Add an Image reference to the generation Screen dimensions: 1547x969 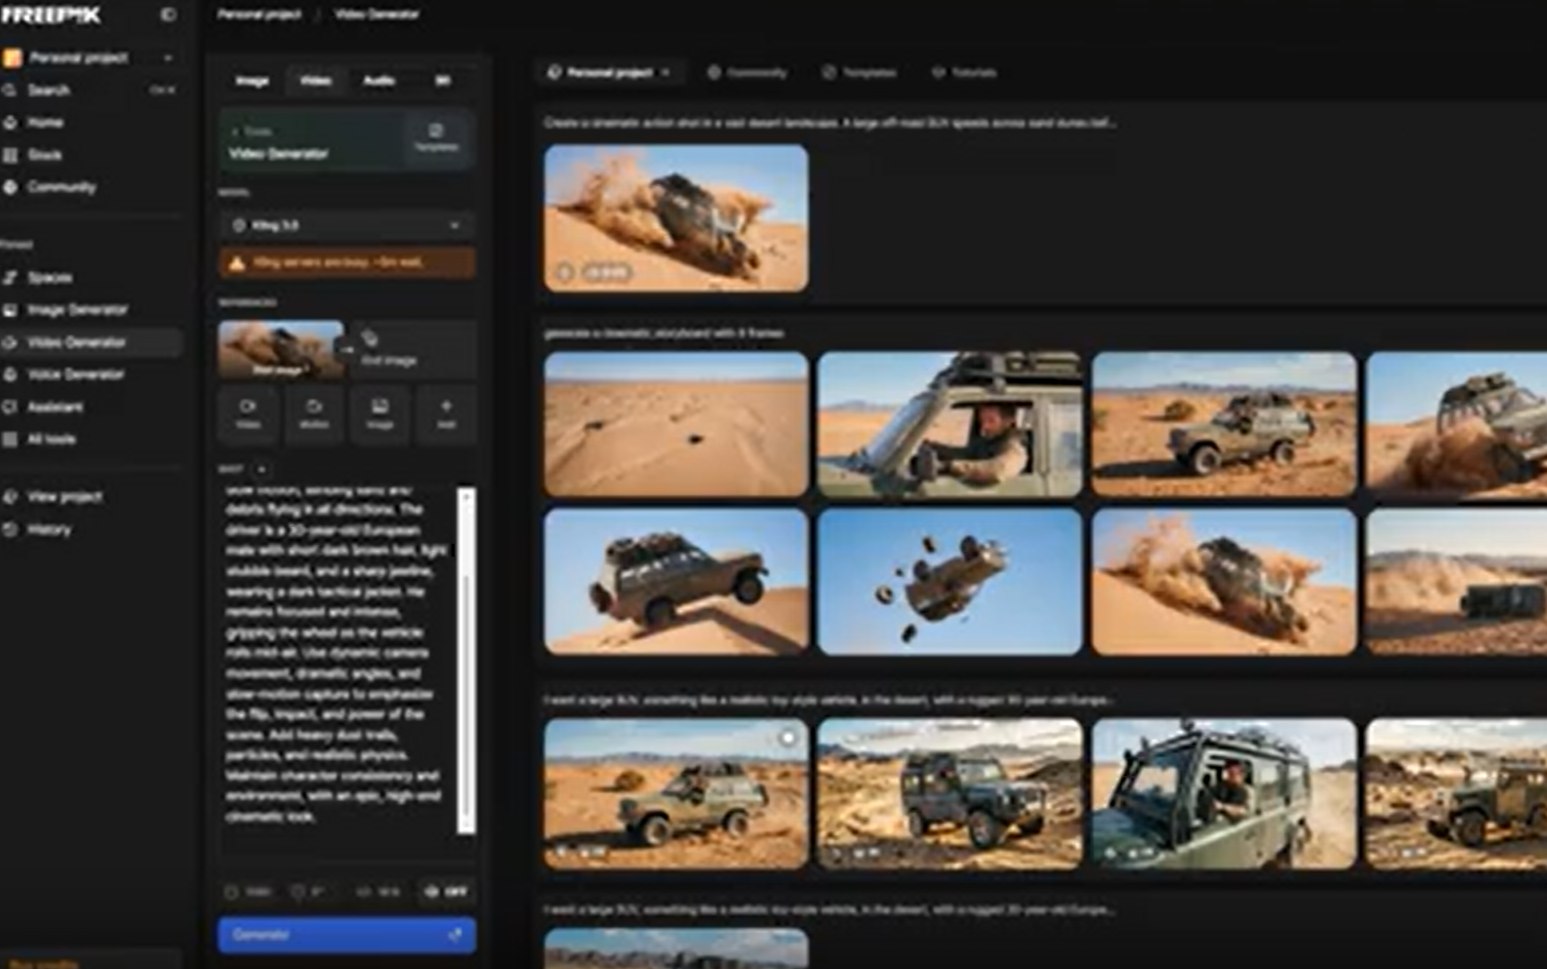click(x=380, y=413)
